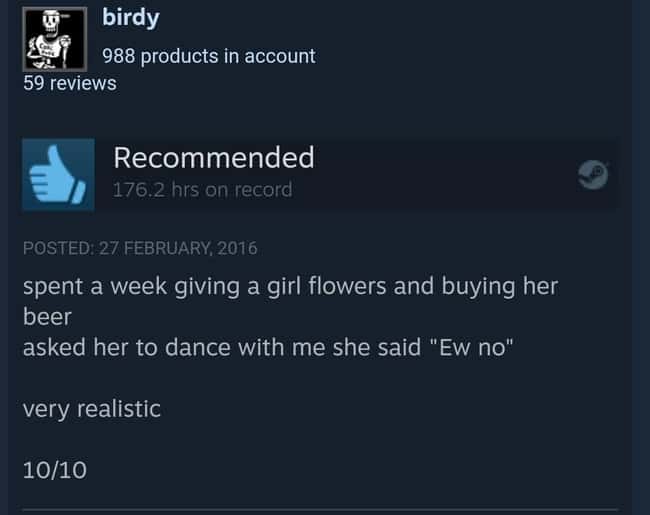Click the word POSTED label
The image size is (650, 515).
[58, 248]
